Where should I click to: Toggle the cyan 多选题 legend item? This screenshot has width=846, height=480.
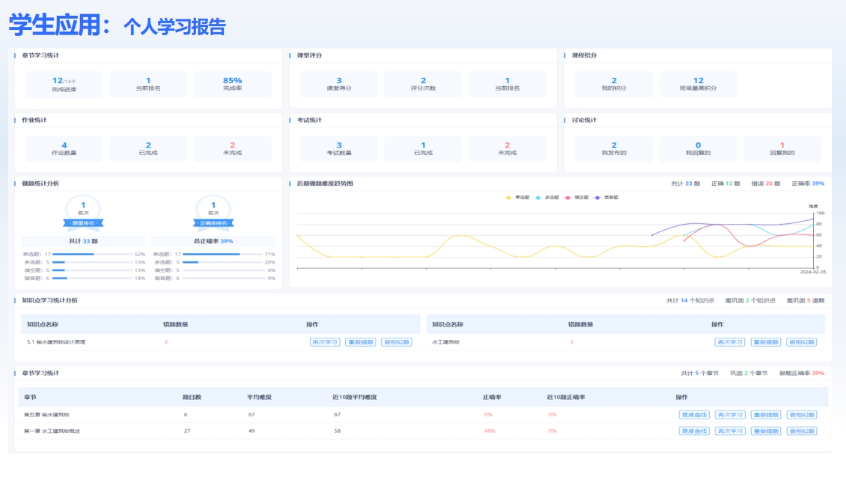coord(547,197)
